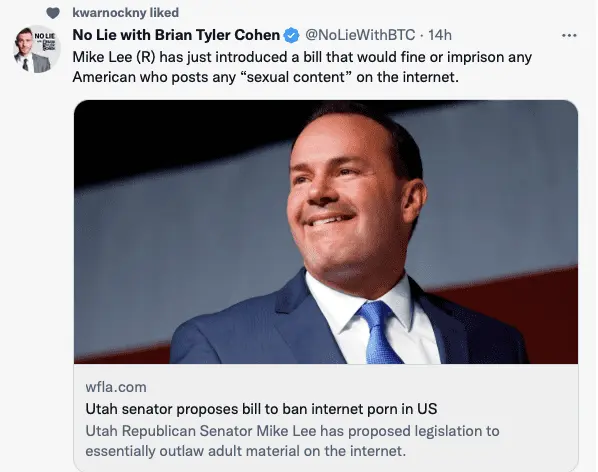Open the @NoLieWithBTC handle

click(360, 35)
